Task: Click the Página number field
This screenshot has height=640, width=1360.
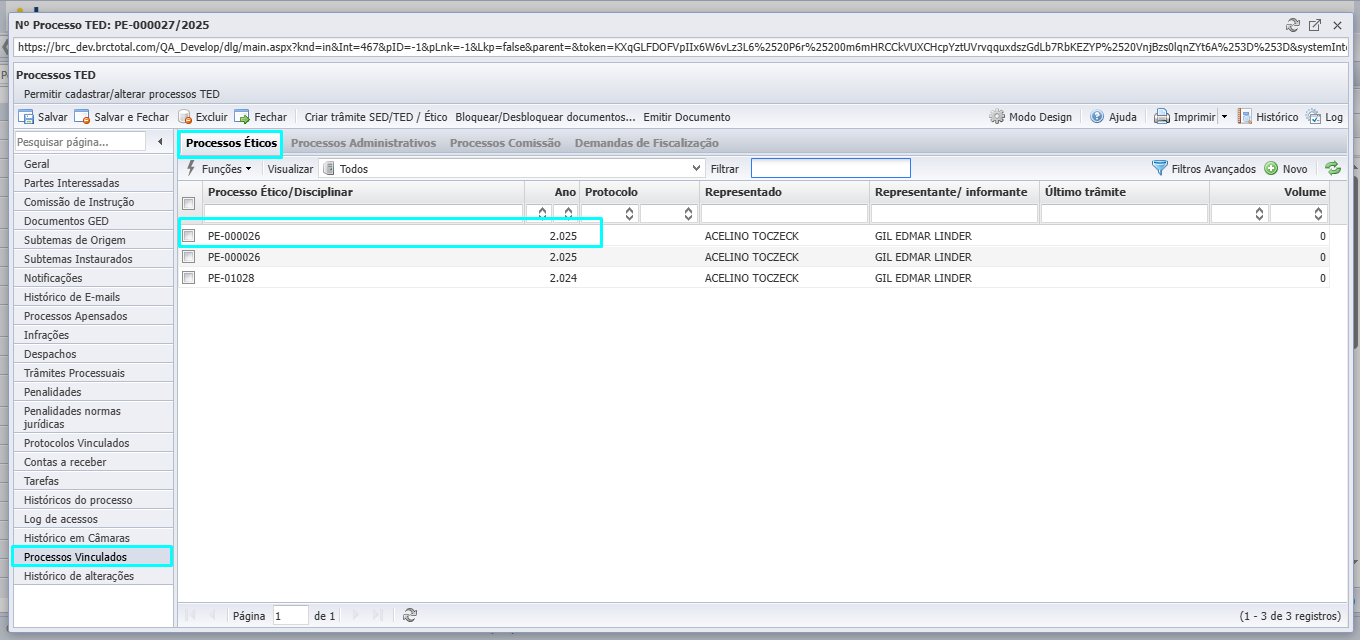Action: (290, 616)
